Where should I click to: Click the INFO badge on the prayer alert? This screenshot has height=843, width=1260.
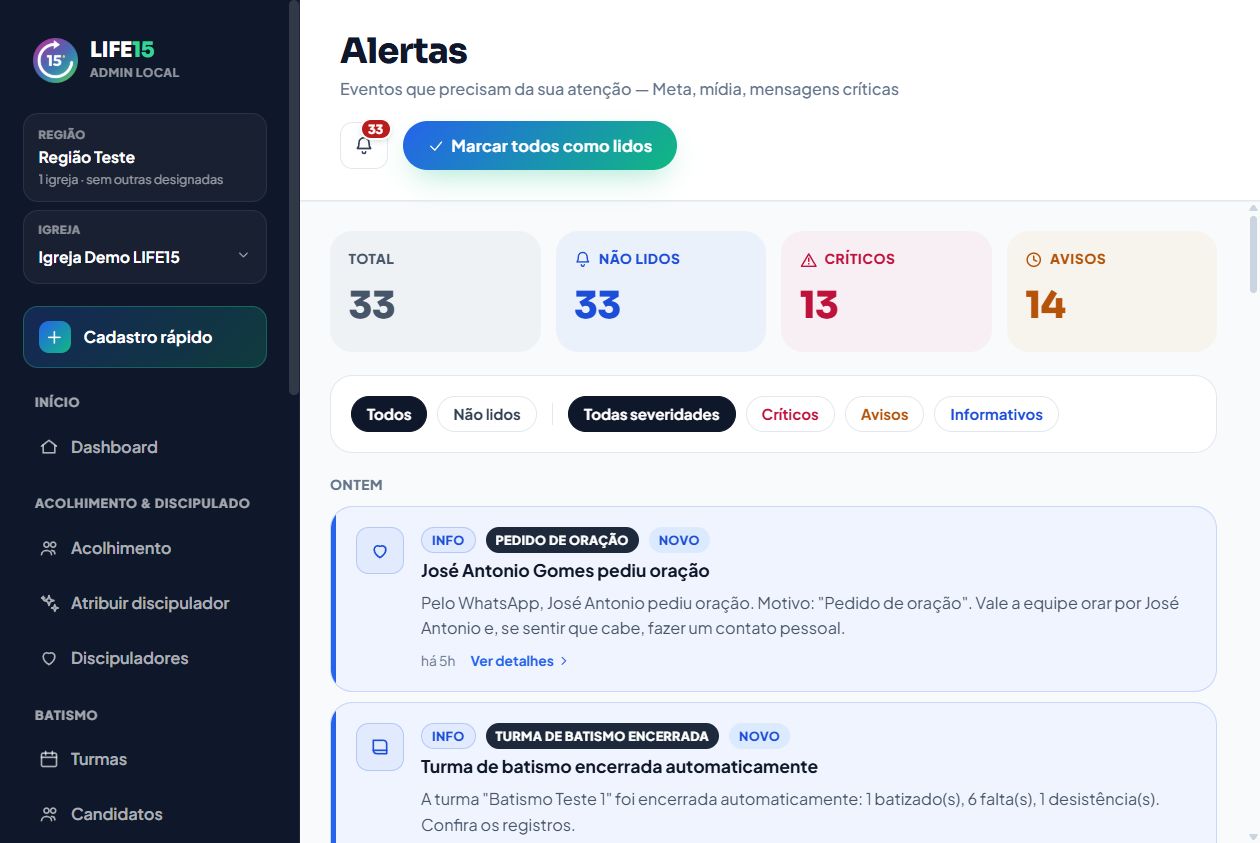tap(448, 540)
